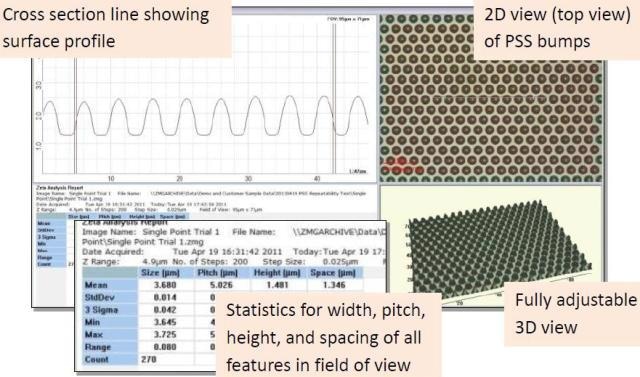Click the 'Date Acquired:' label
The image size is (640, 377).
pyautogui.click(x=113, y=252)
